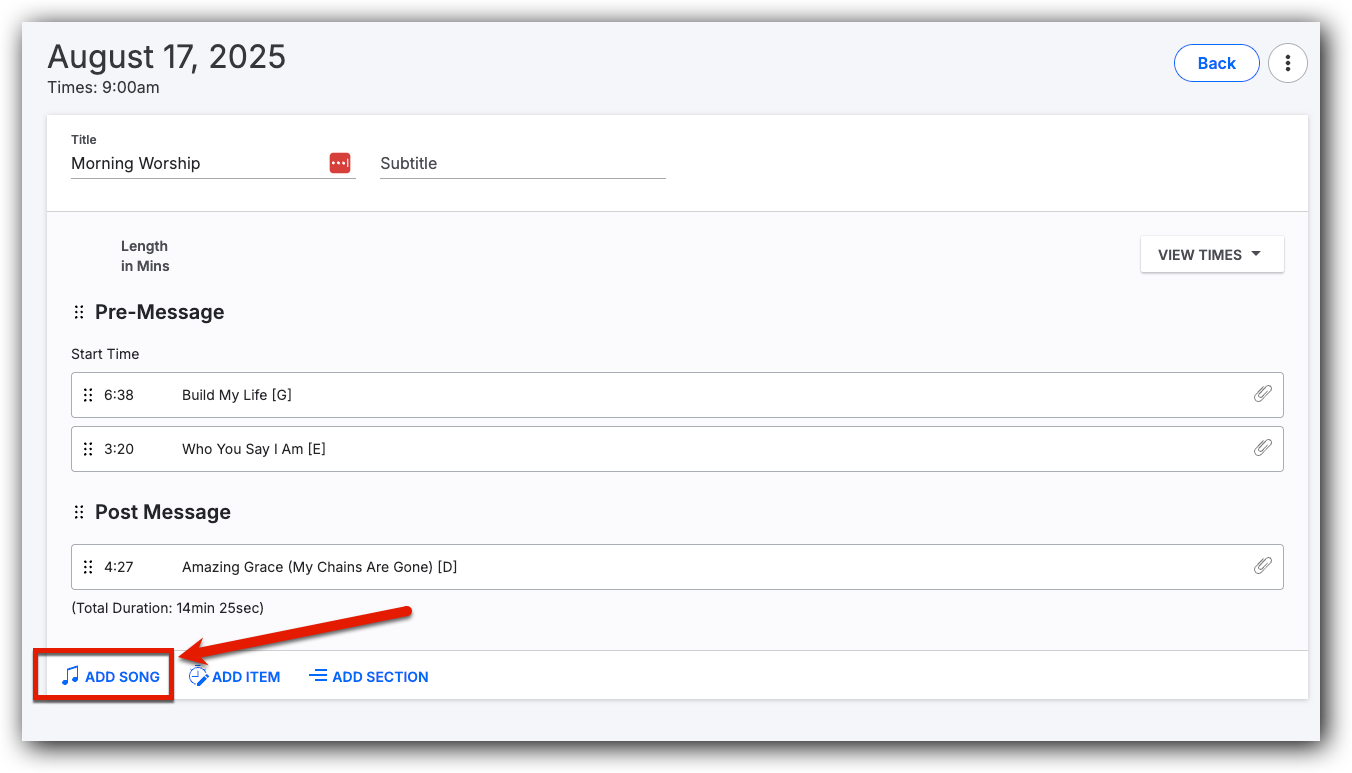Click the Back button

pos(1216,62)
